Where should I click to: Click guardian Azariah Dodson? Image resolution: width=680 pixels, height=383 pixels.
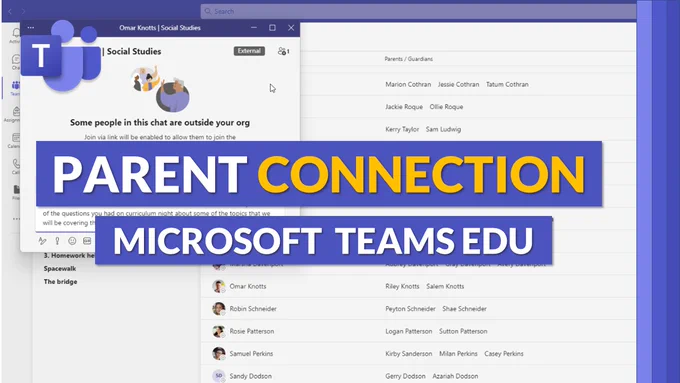pos(455,376)
